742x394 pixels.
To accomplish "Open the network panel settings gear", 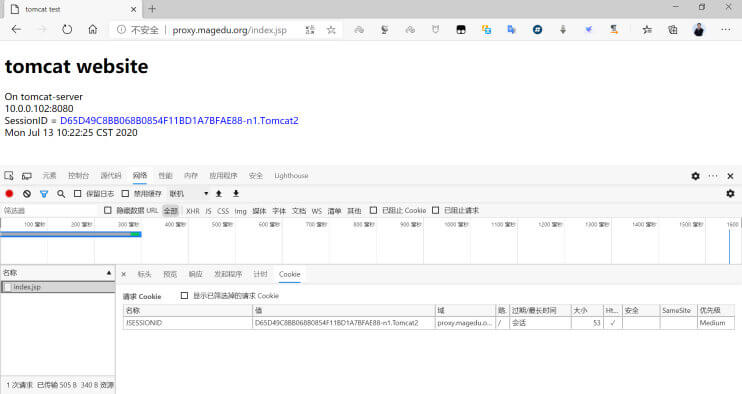I will tap(730, 193).
